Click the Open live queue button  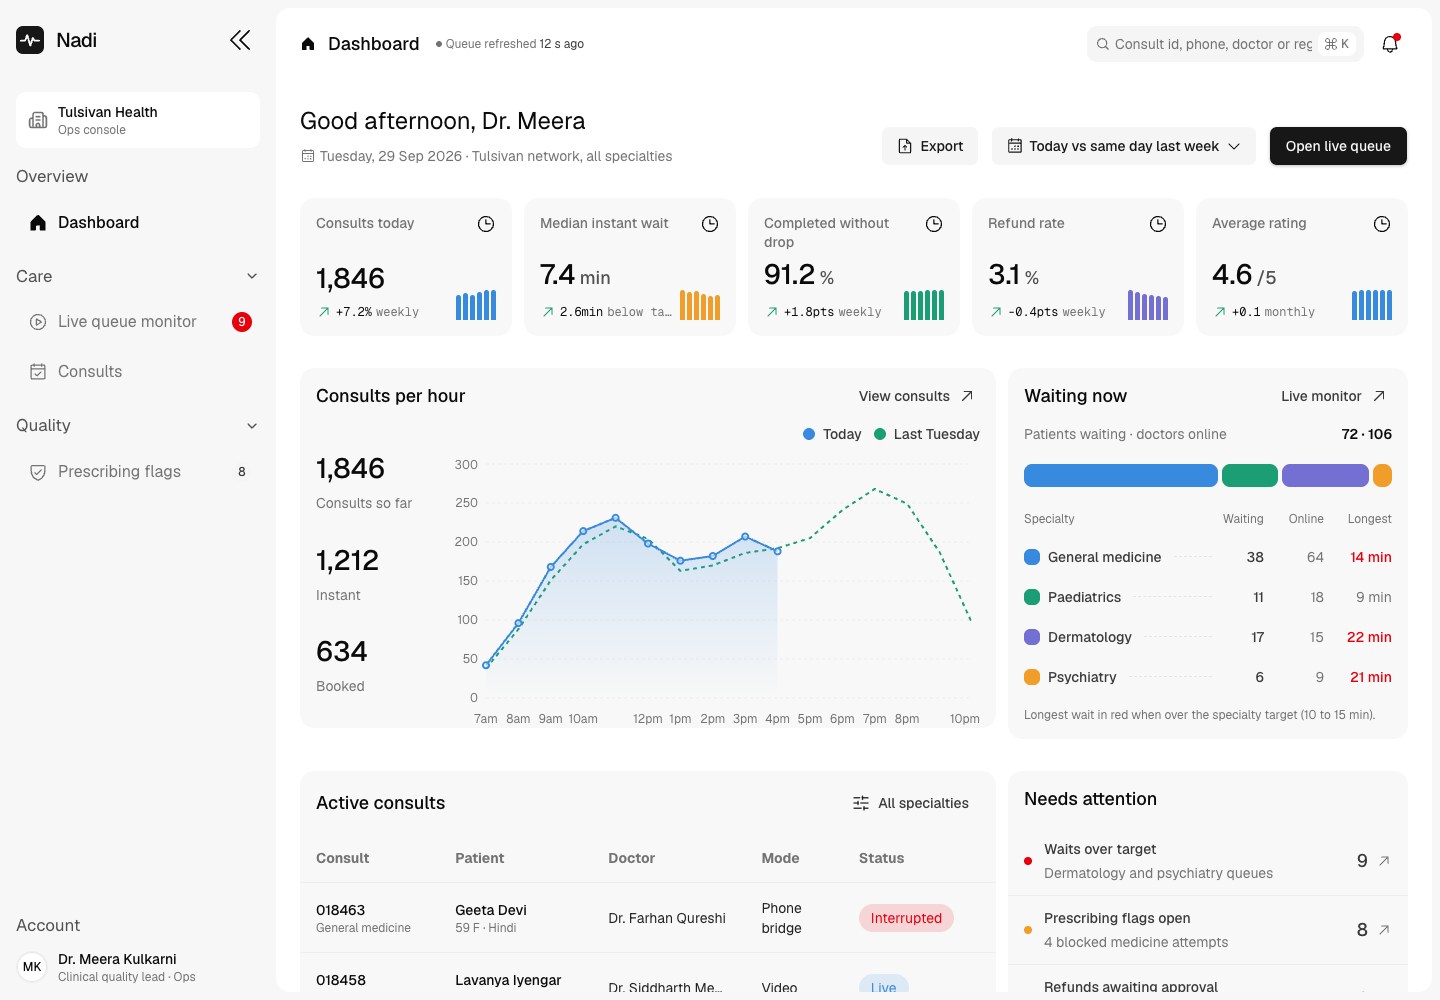(x=1338, y=146)
